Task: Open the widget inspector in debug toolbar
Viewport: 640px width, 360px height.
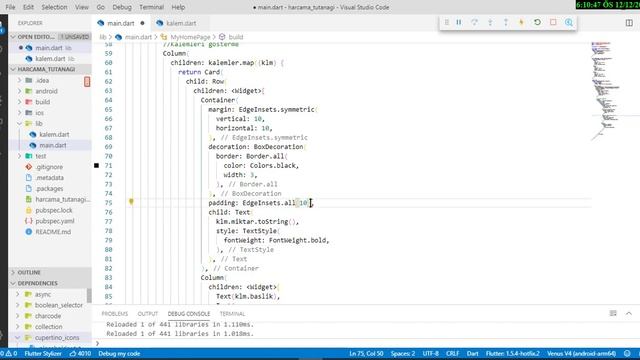Action: click(x=569, y=22)
